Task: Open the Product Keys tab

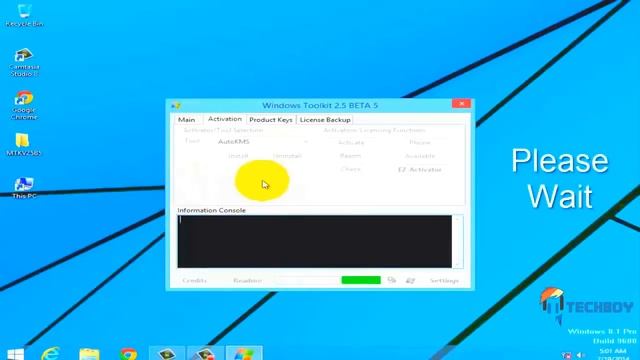Action: point(271,120)
